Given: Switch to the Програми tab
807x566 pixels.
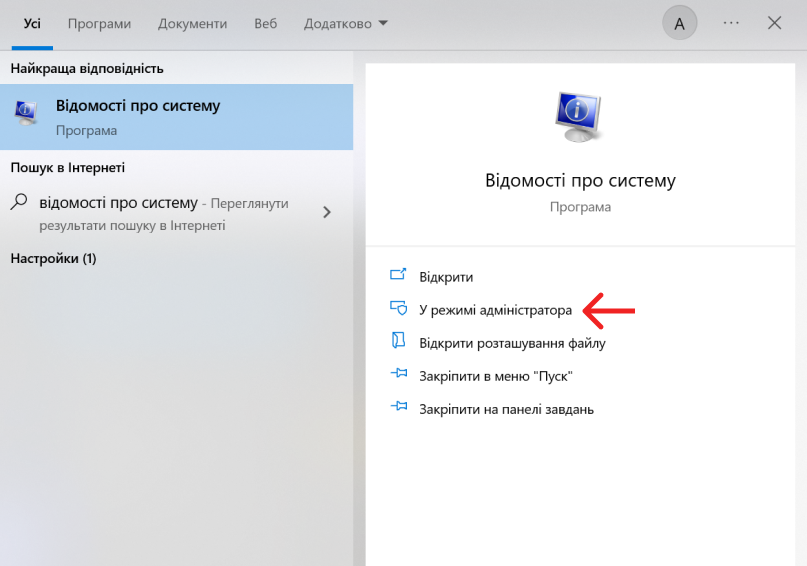Looking at the screenshot, I should tap(99, 24).
